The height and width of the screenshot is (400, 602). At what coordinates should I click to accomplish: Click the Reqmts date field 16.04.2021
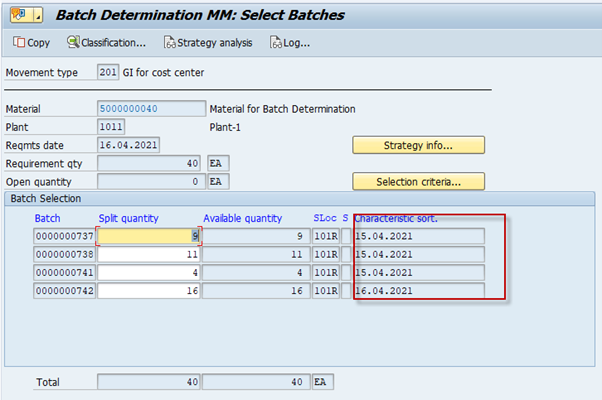[128, 145]
